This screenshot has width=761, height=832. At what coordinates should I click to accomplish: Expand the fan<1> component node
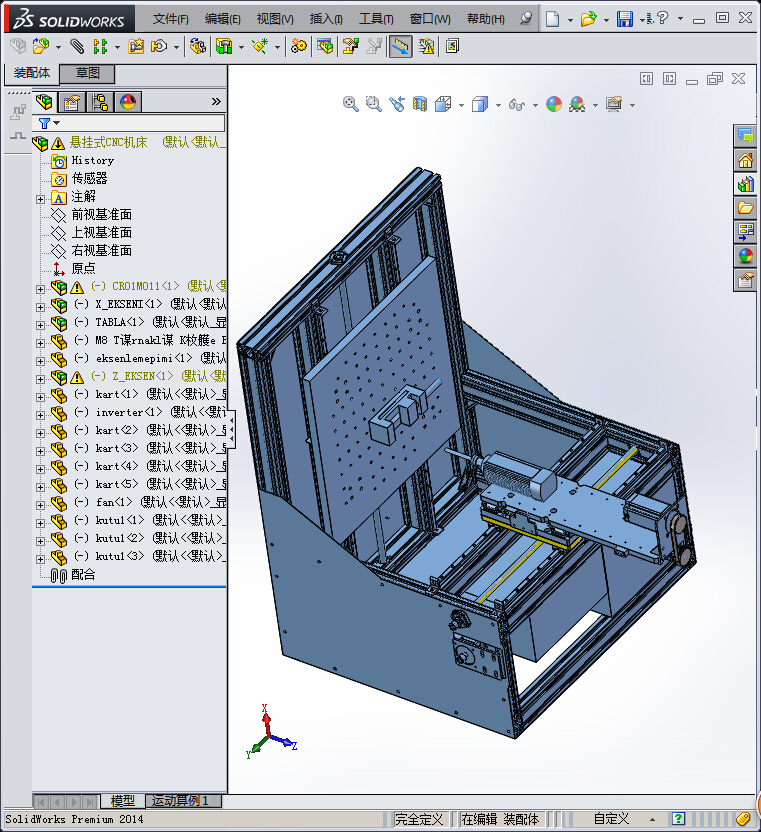point(40,505)
